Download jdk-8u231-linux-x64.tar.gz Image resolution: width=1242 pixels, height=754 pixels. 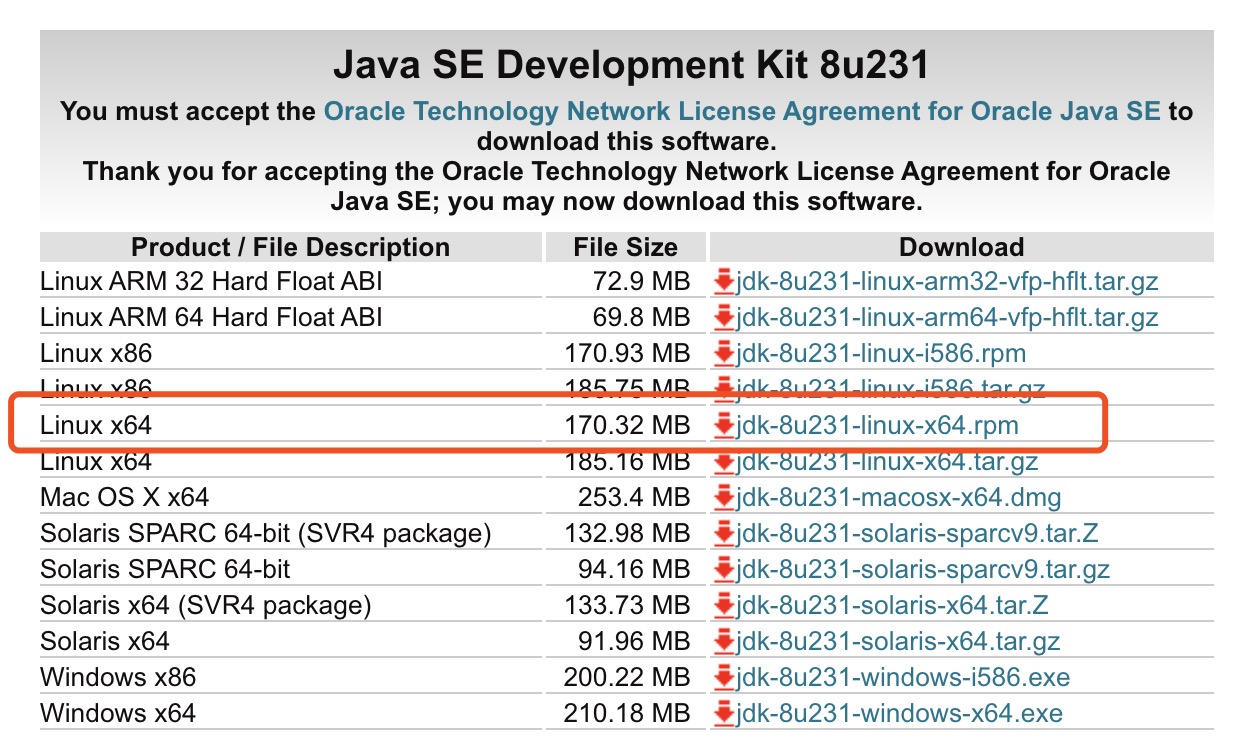[x=887, y=462]
